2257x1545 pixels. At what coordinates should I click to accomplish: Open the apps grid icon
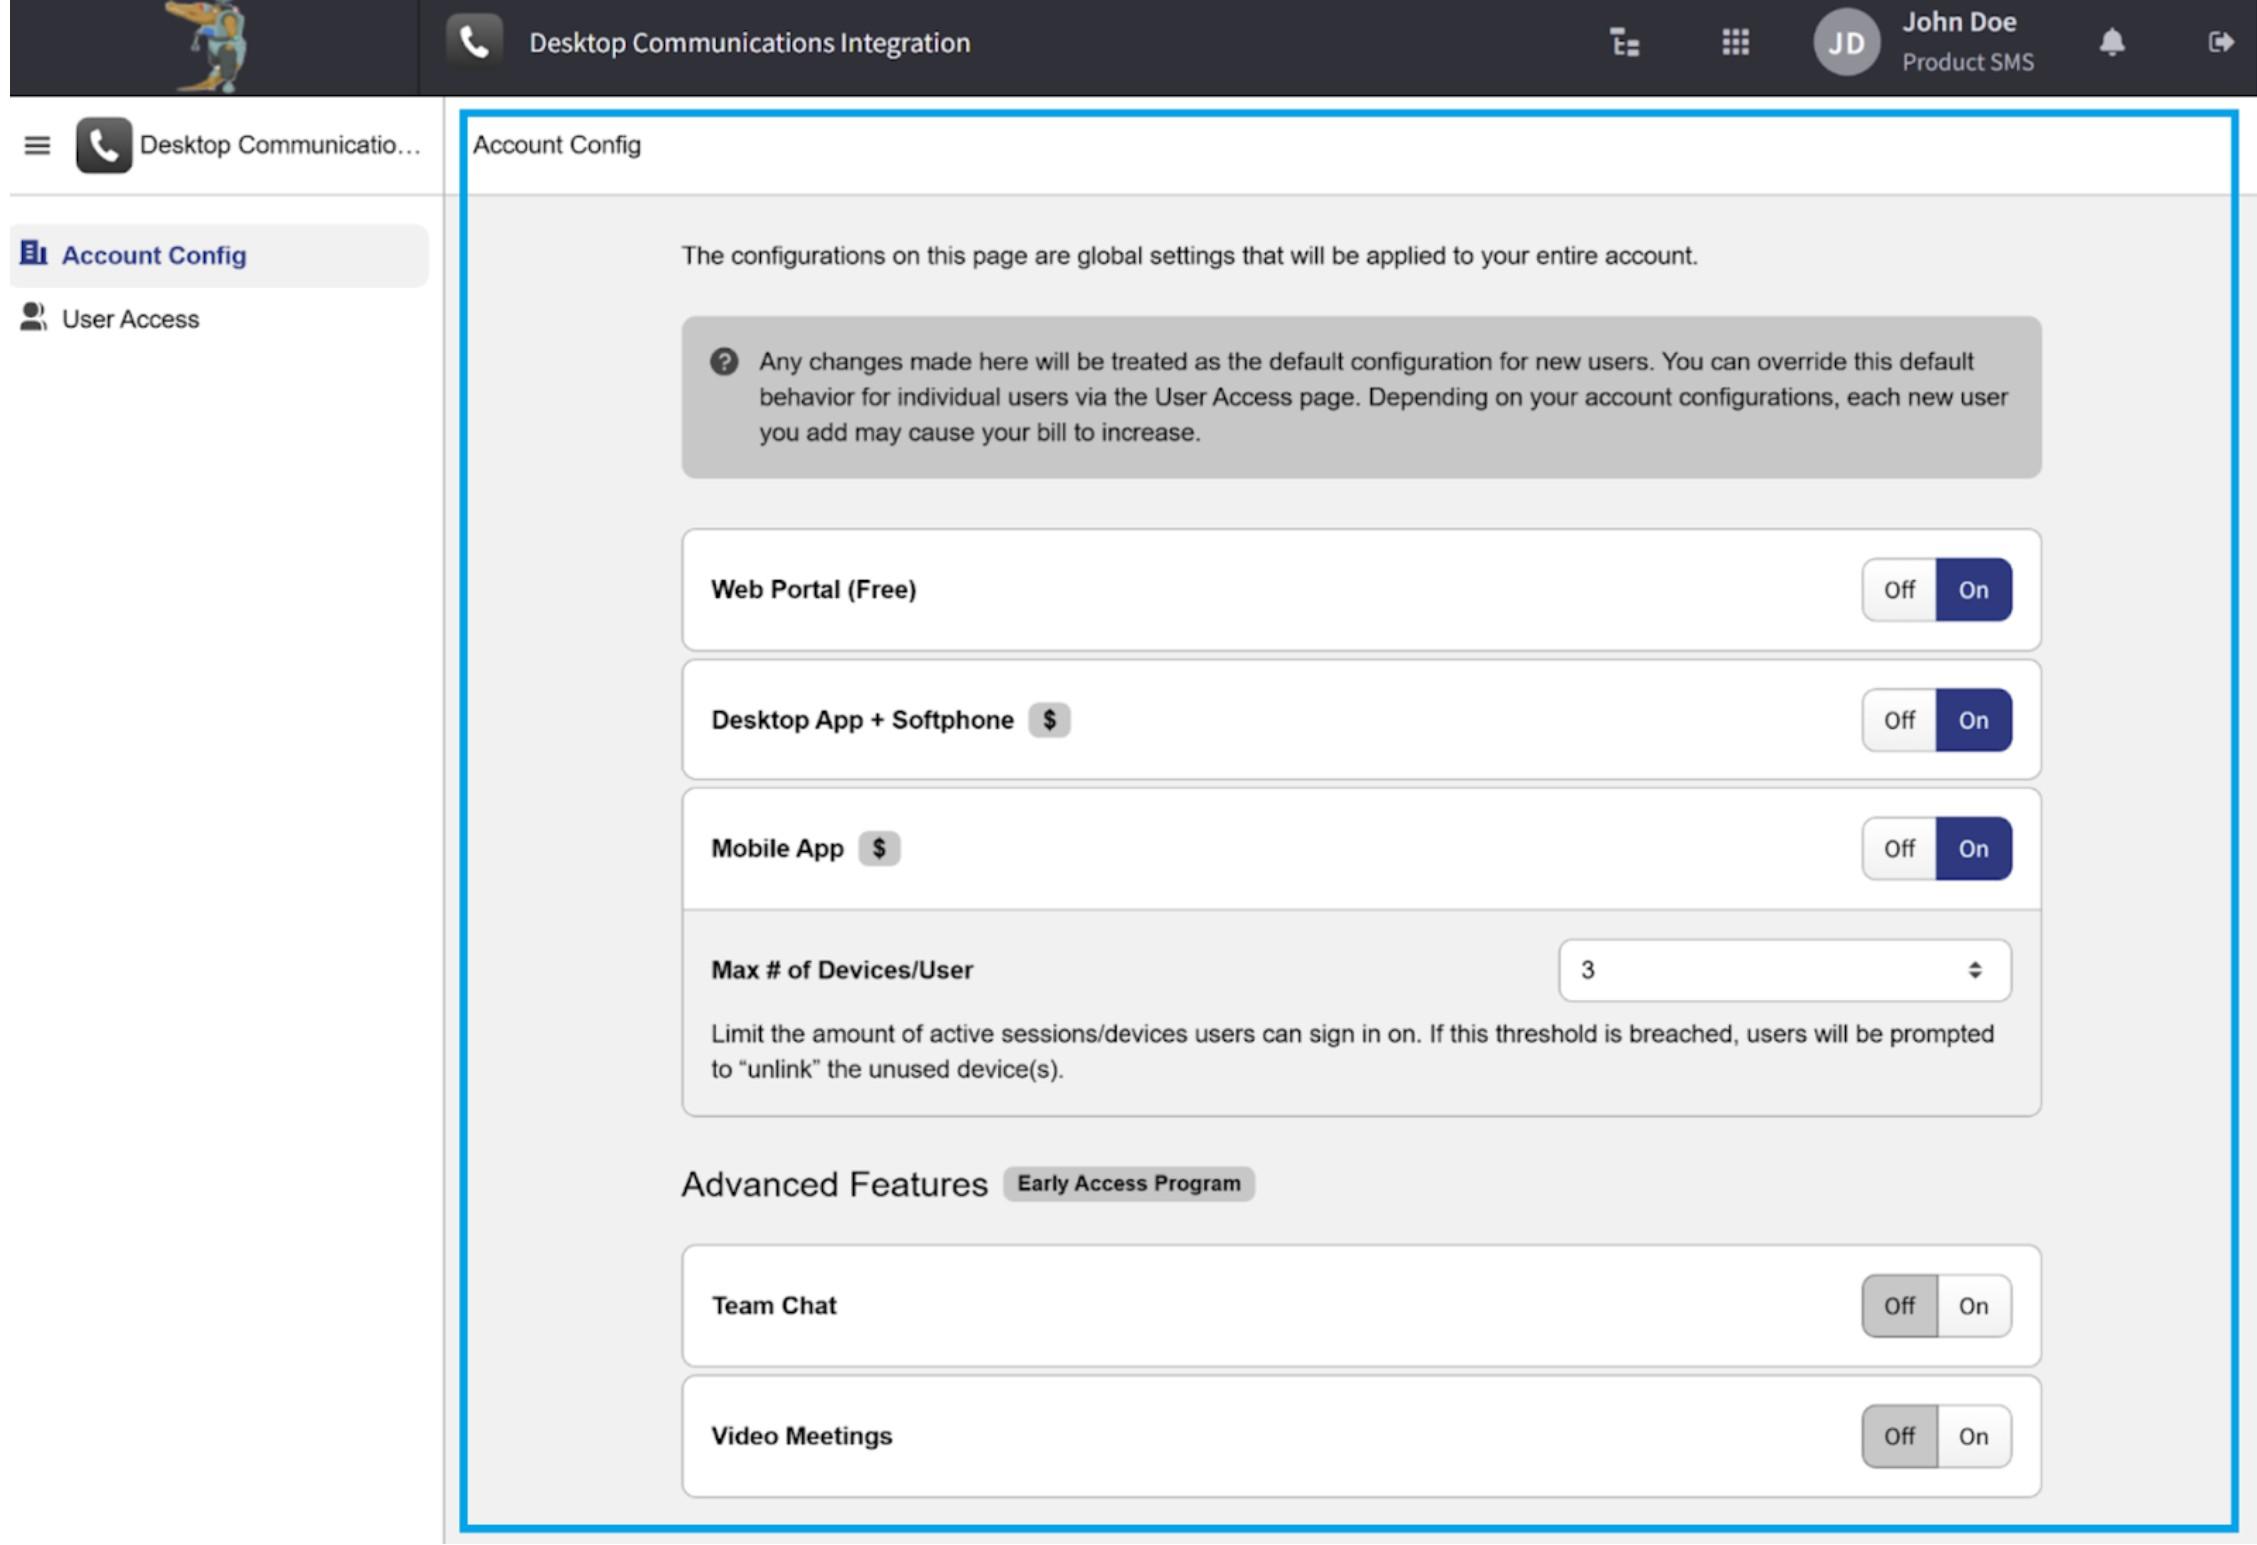point(1735,43)
